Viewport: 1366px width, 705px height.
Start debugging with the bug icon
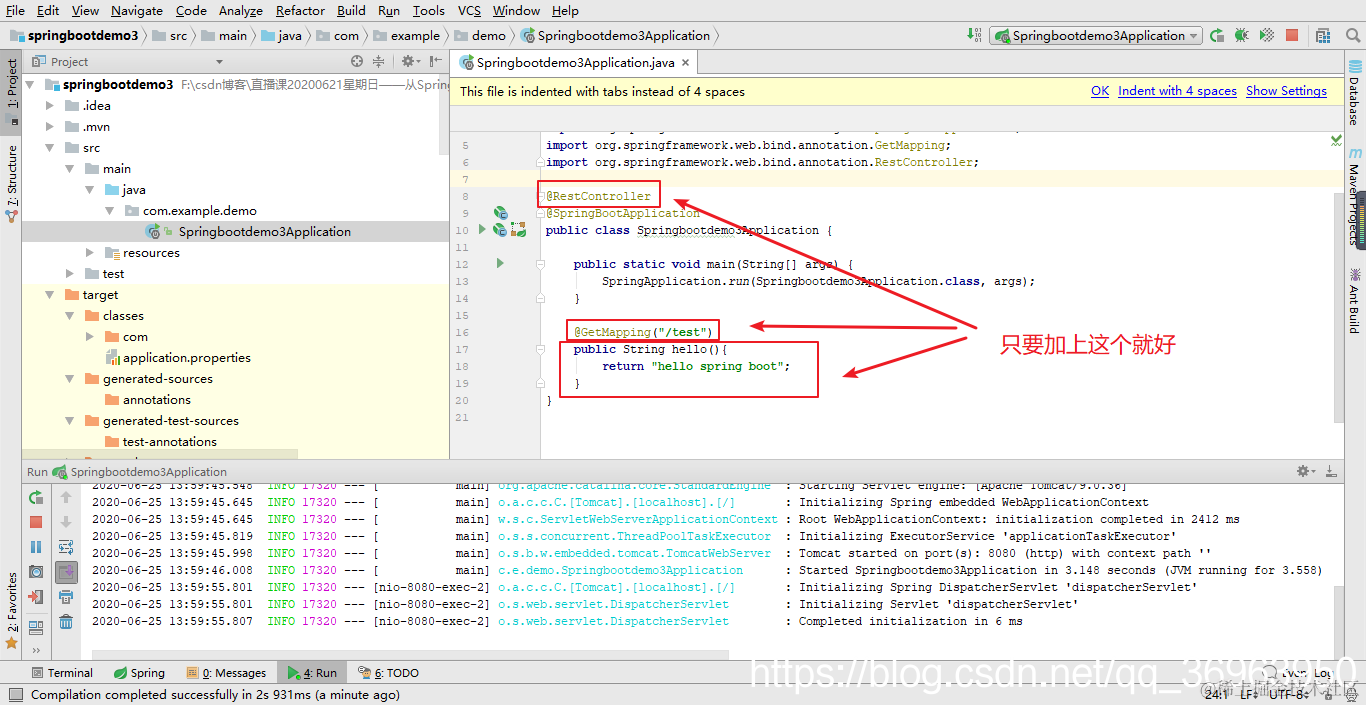[1242, 35]
